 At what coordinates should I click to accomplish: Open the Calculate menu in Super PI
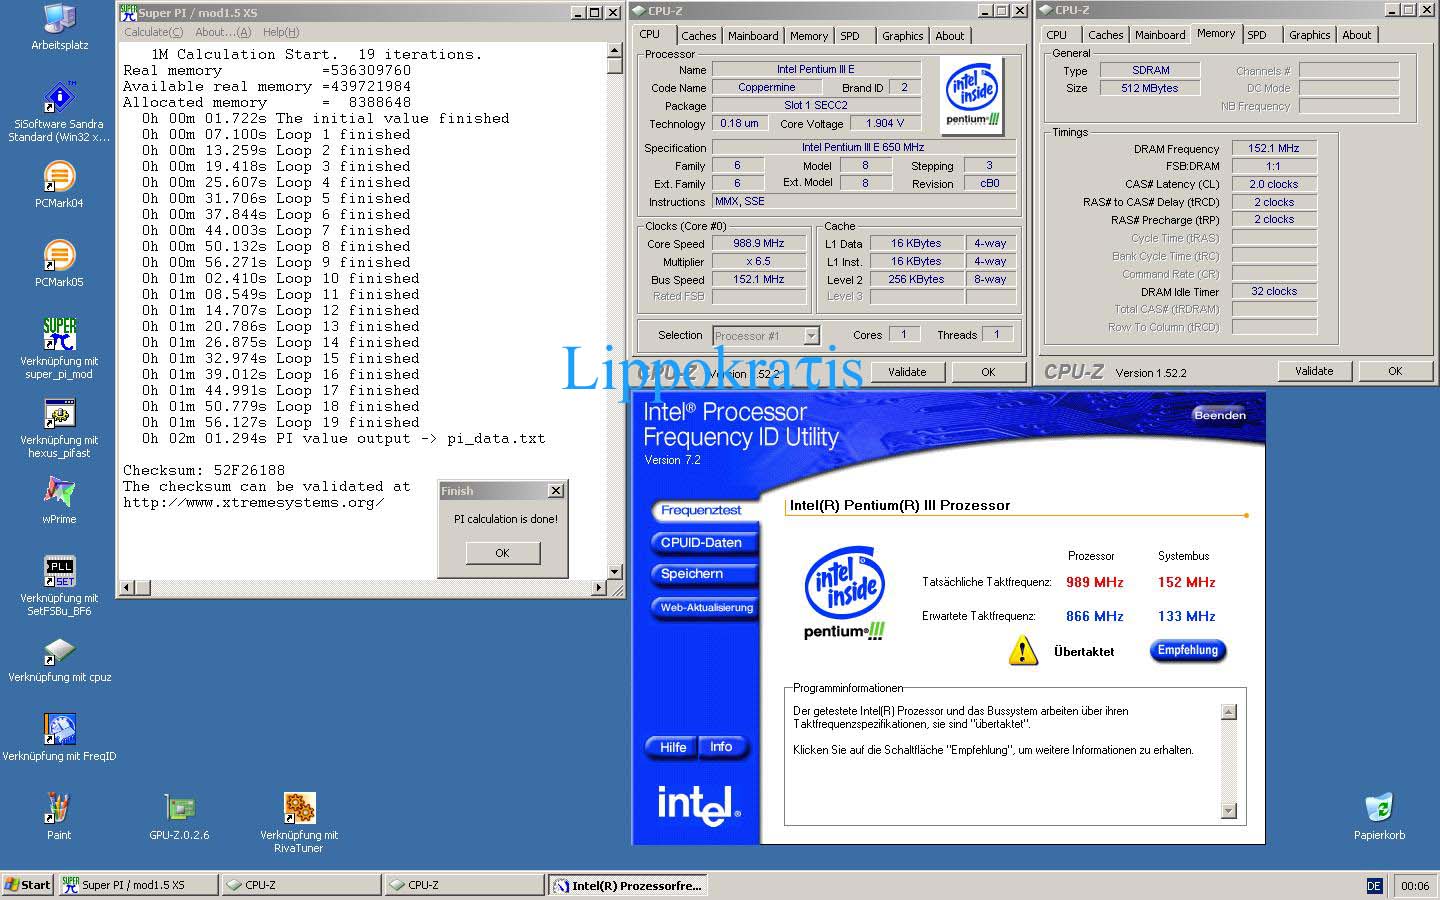153,32
